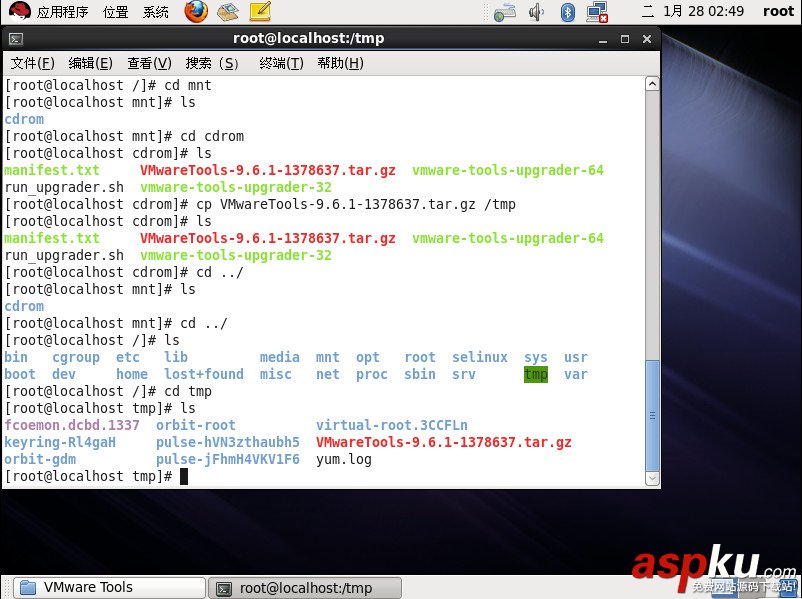Open the note-taking launcher icon
802x599 pixels.
260,11
